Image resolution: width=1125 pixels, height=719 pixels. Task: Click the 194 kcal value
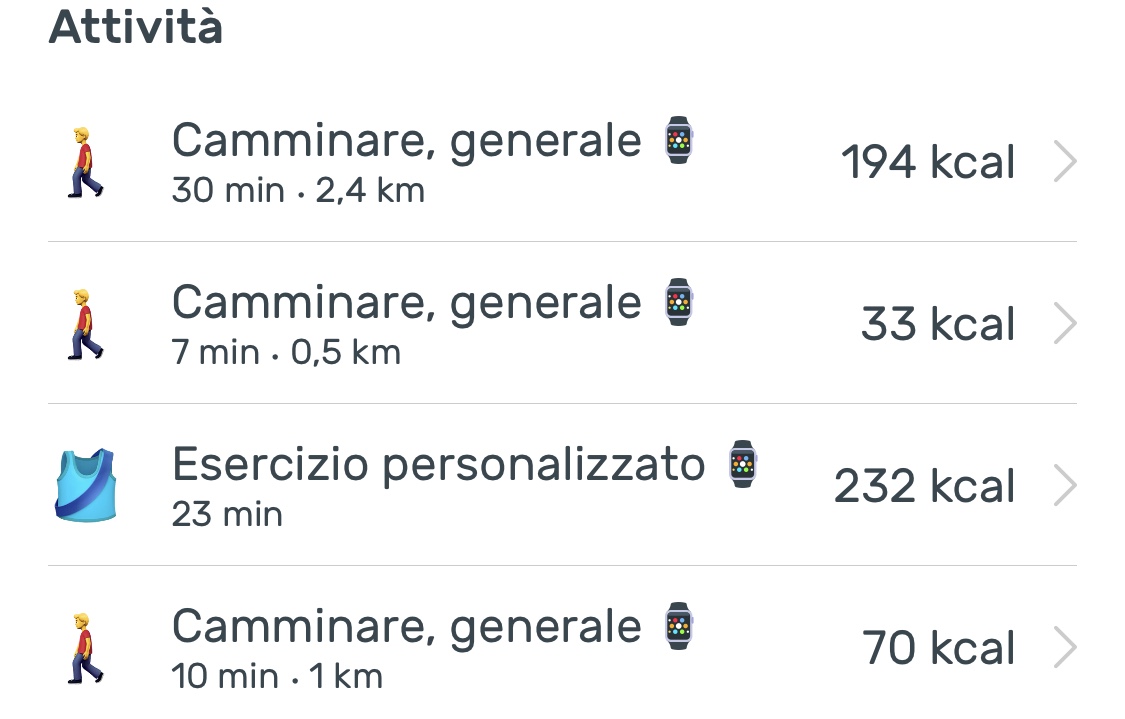pyautogui.click(x=928, y=162)
